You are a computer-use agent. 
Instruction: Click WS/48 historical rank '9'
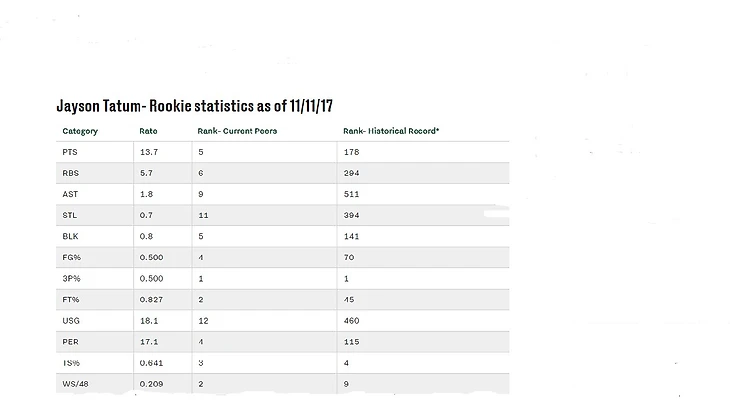click(346, 384)
